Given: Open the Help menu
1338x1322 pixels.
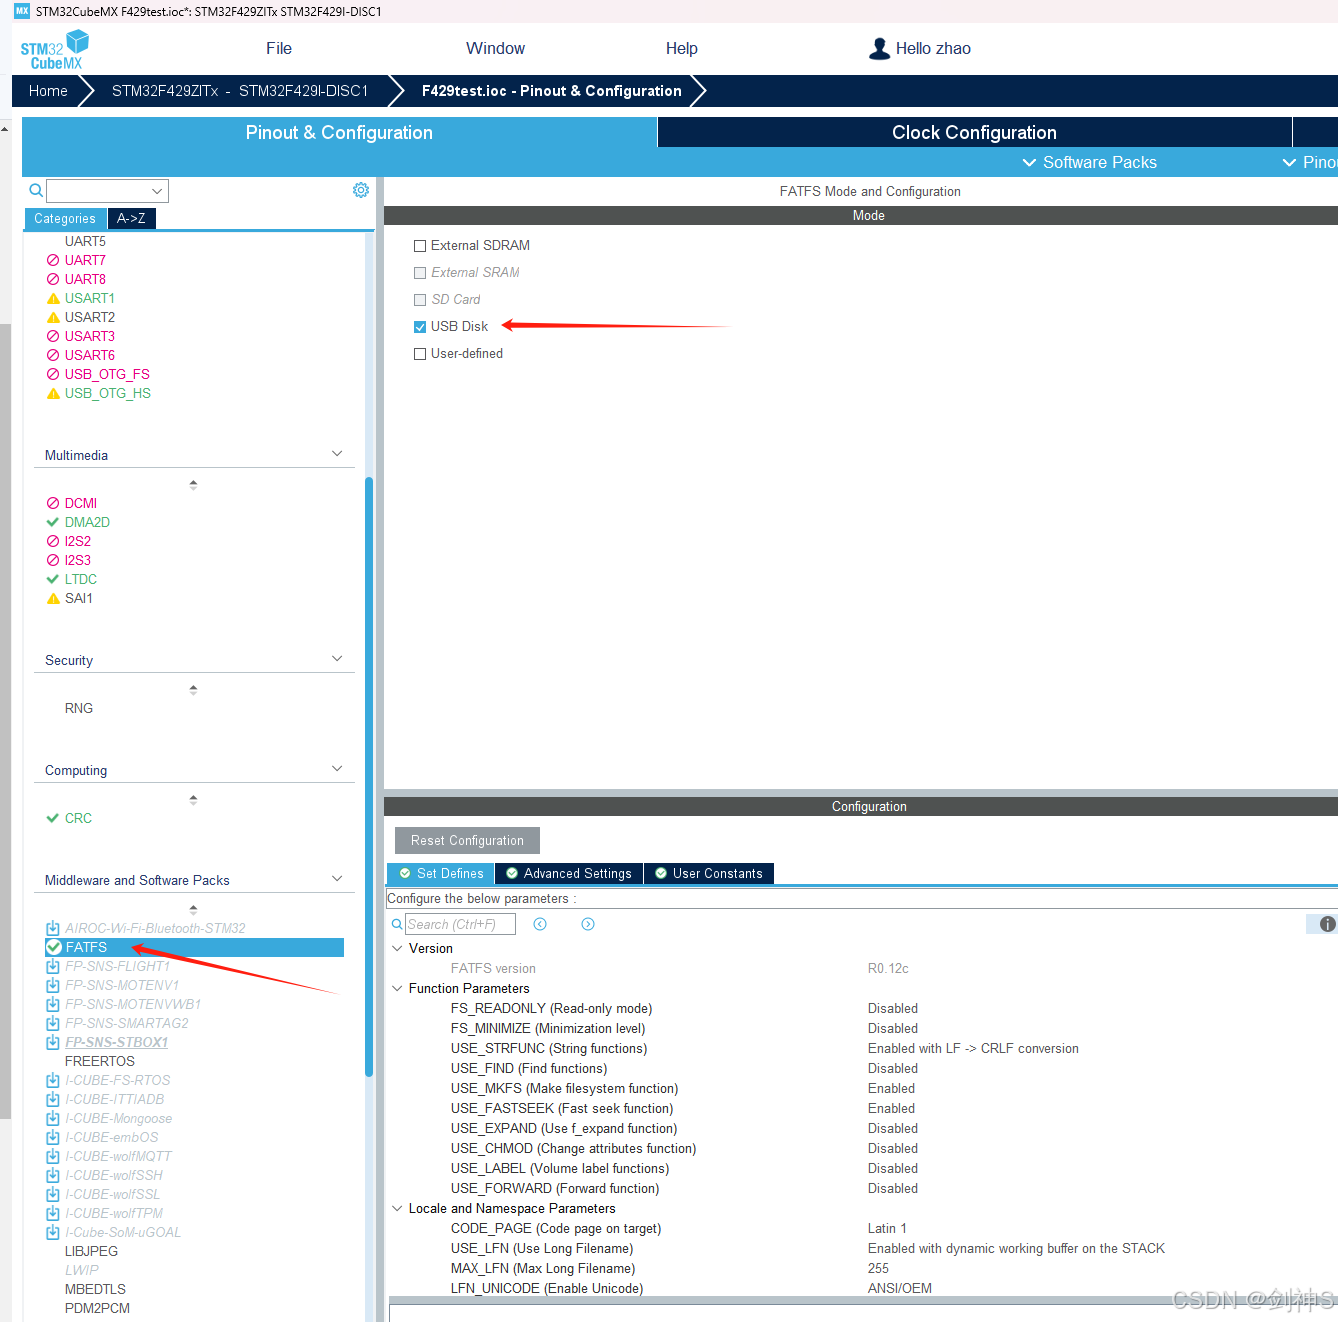Looking at the screenshot, I should click(x=682, y=48).
